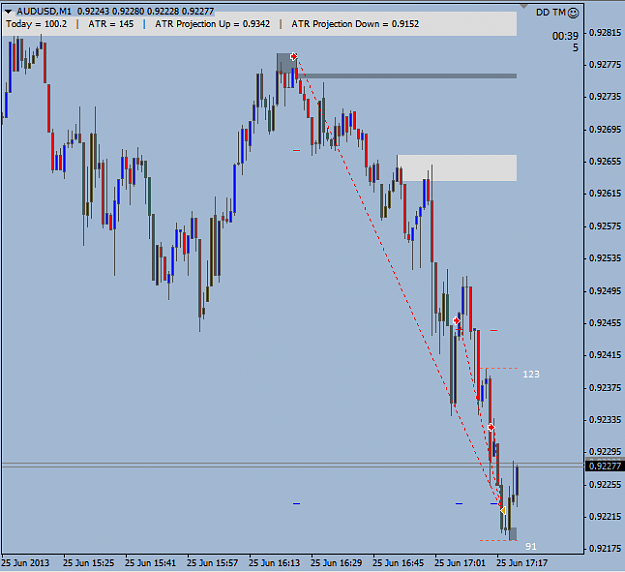Click the red dash marker below the 16:13 high
Screen dimensions: 625x572
point(296,150)
